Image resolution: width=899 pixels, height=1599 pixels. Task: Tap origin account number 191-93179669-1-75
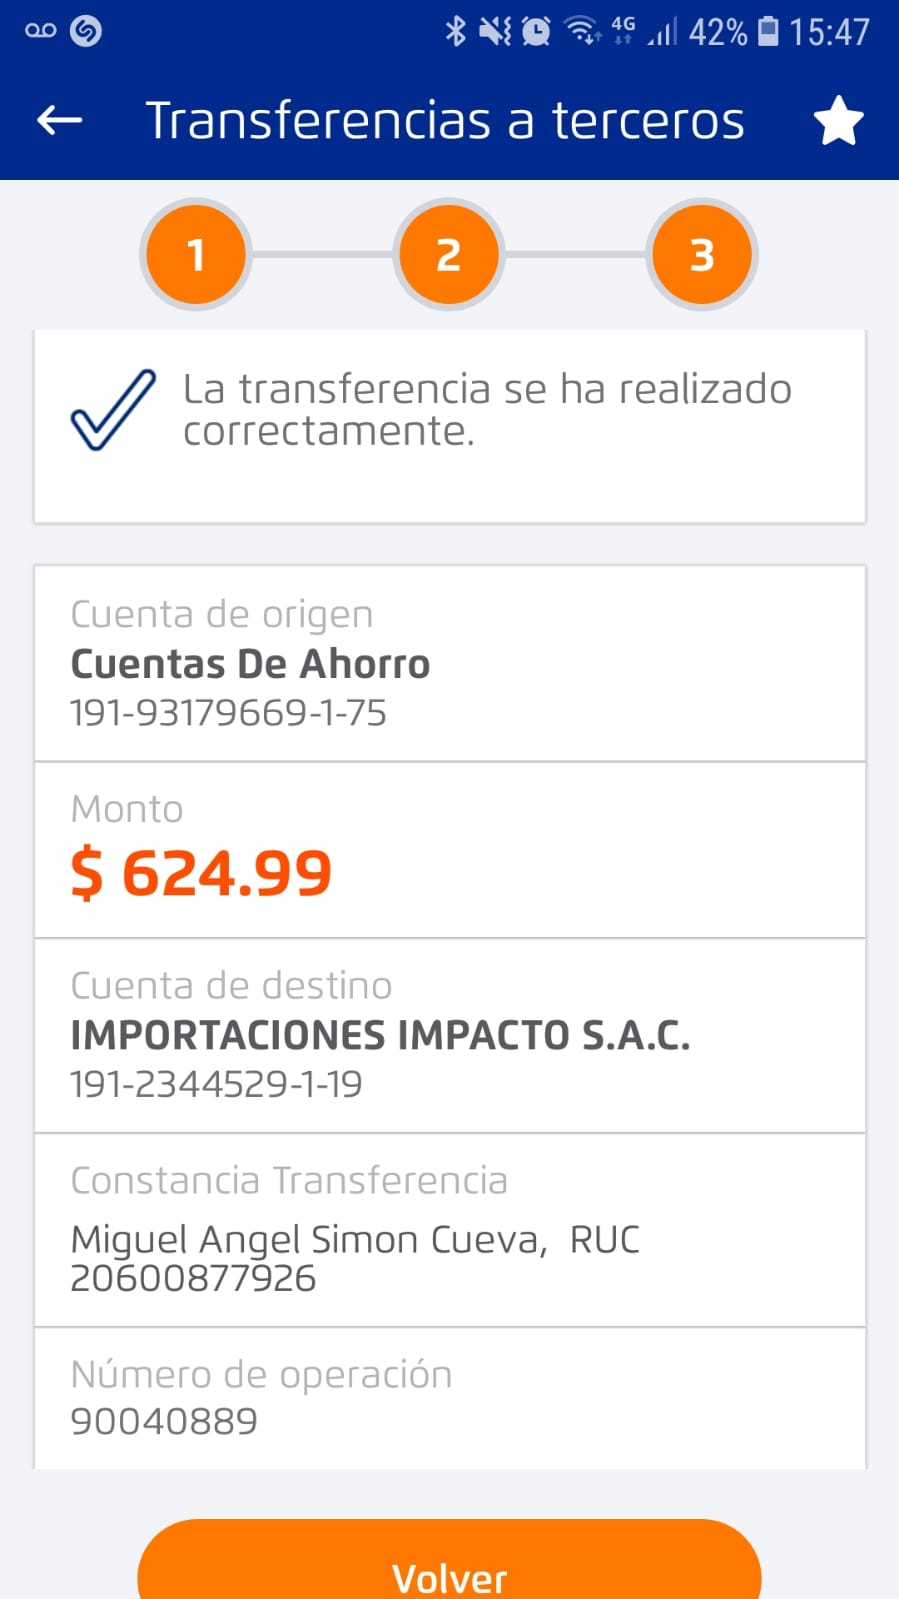[x=228, y=713]
